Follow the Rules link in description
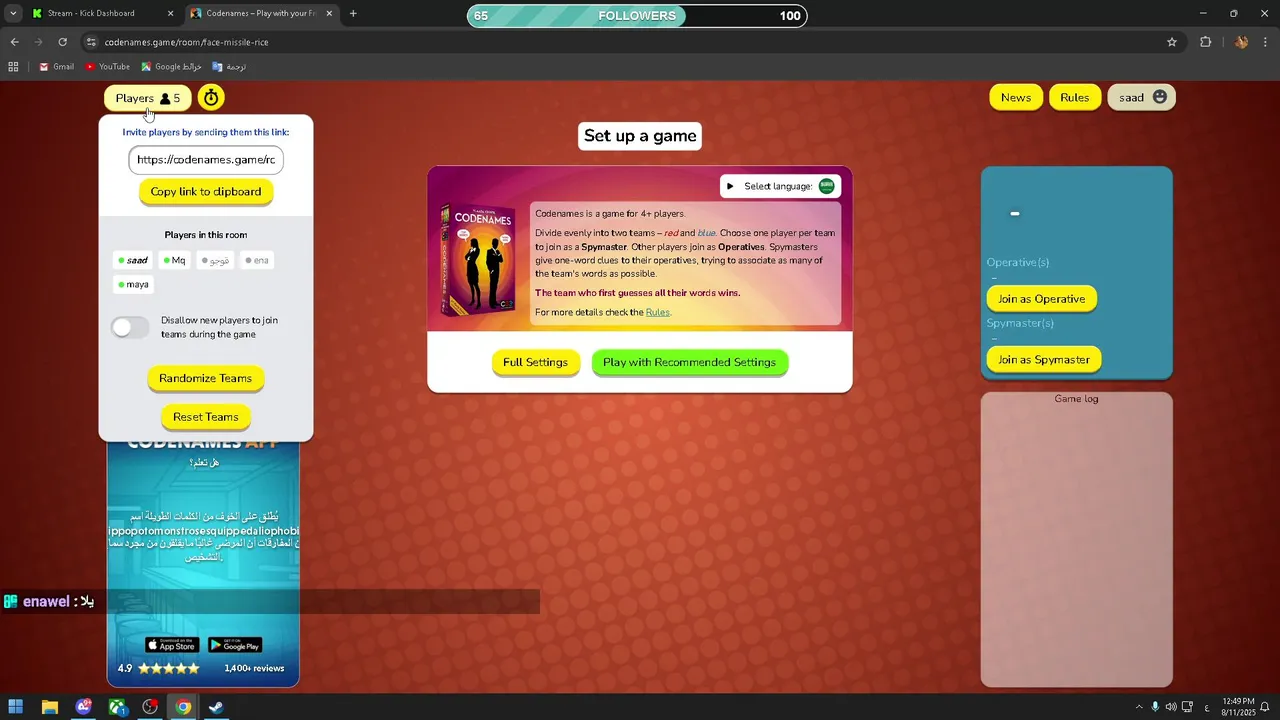Screen dimensions: 1280x720 pos(657,312)
